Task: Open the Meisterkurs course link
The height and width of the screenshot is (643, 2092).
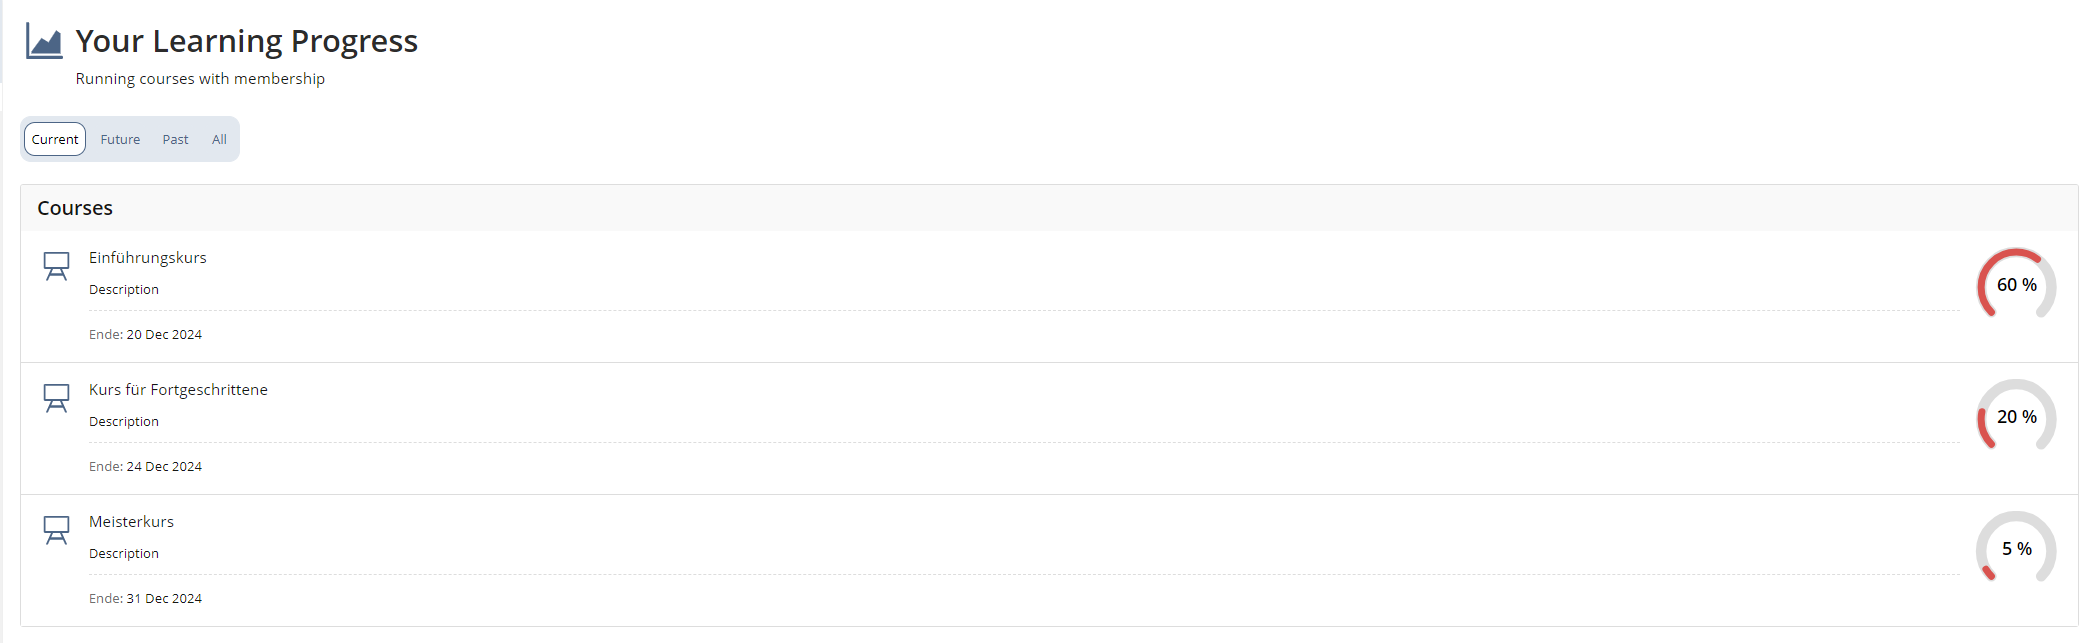Action: pyautogui.click(x=131, y=522)
